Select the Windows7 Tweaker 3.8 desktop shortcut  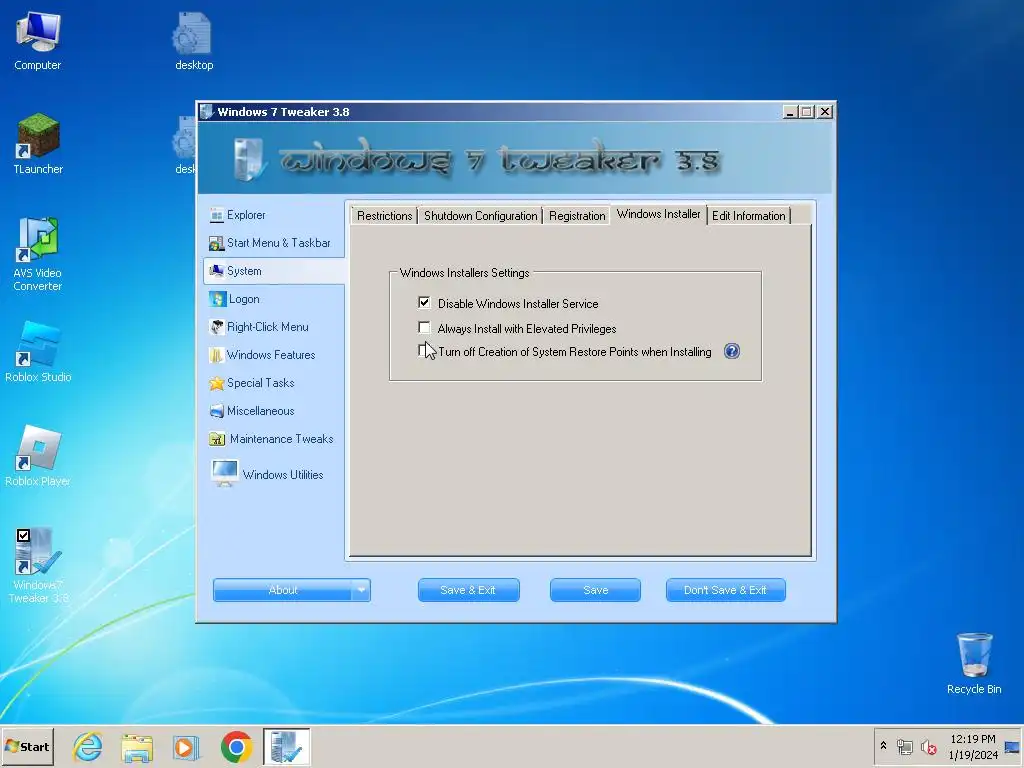click(38, 566)
